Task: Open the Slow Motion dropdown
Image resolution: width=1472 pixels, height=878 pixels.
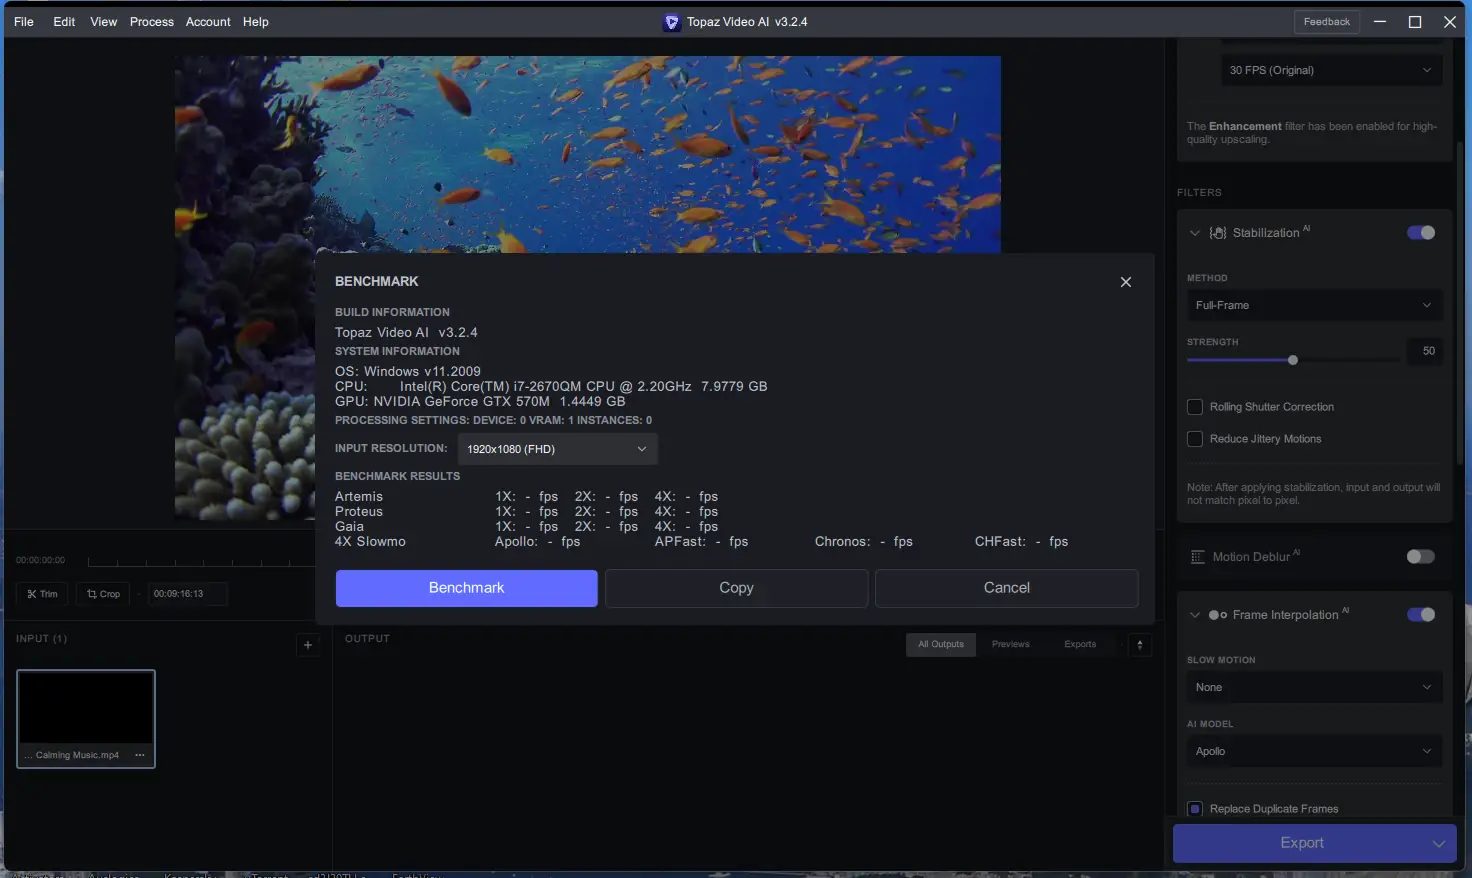Action: coord(1313,687)
